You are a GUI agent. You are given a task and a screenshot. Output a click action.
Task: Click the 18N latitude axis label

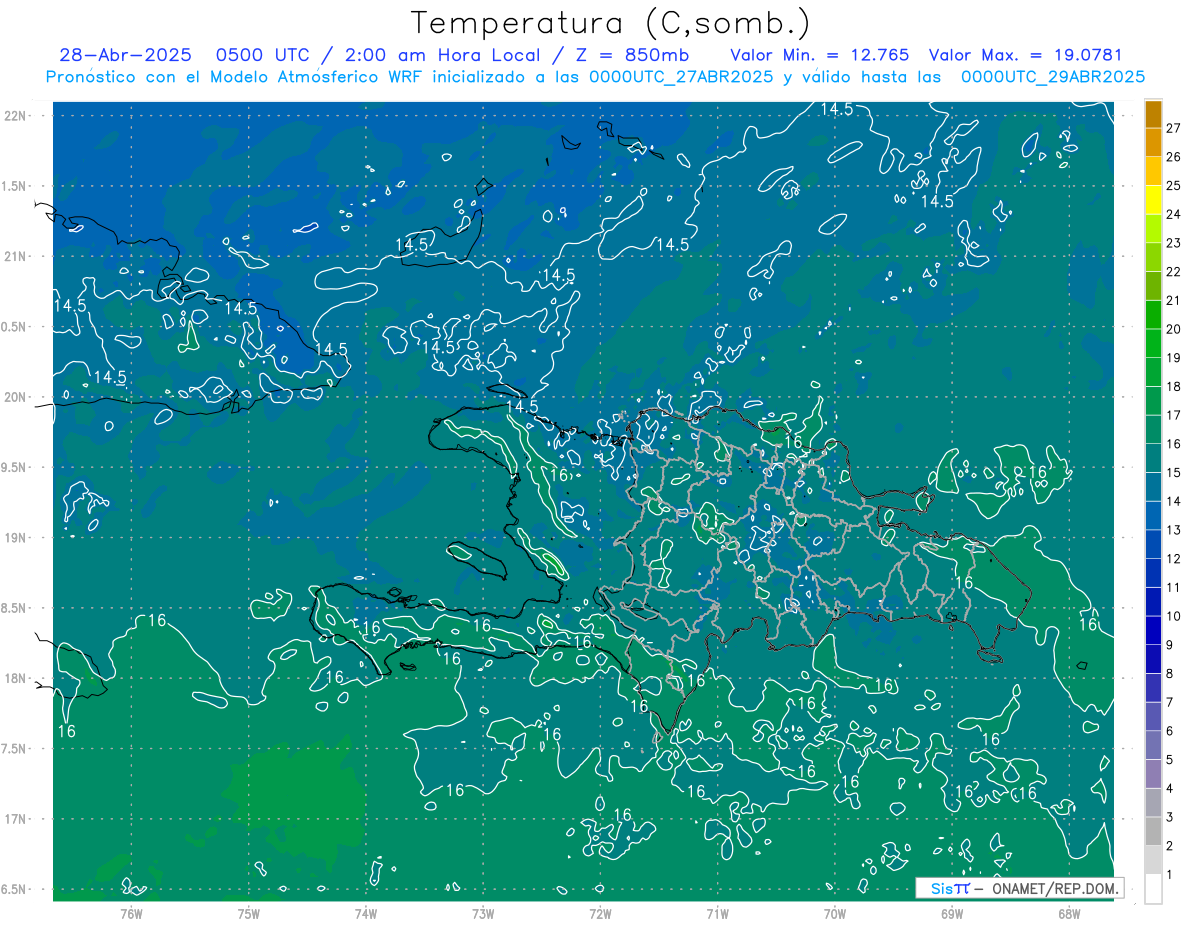coord(16,679)
